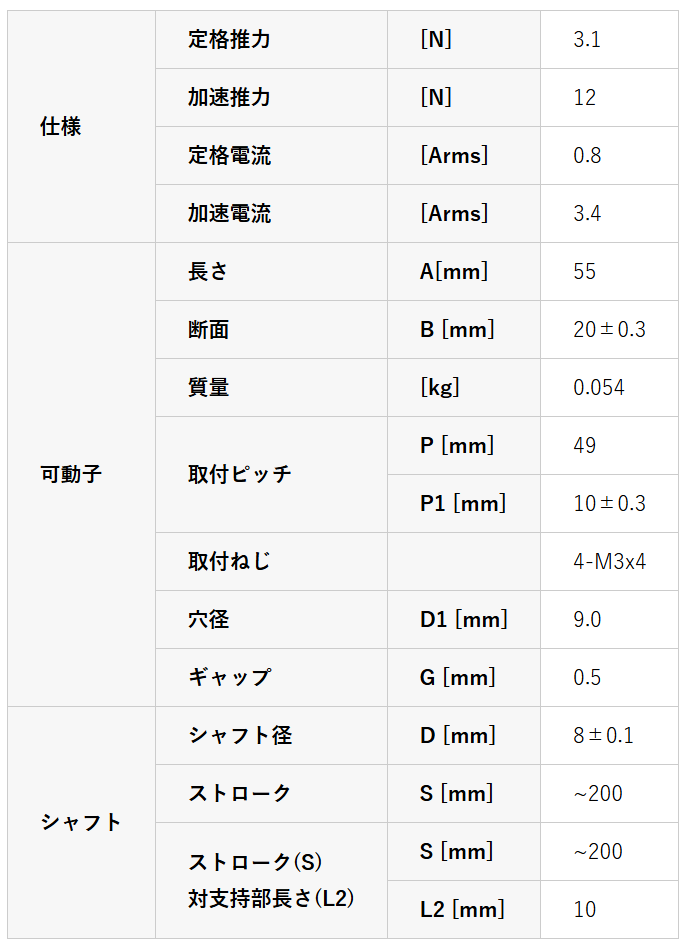This screenshot has height=944, width=684.
Task: Click the 取付ピッチ label cell
Action: click(240, 474)
